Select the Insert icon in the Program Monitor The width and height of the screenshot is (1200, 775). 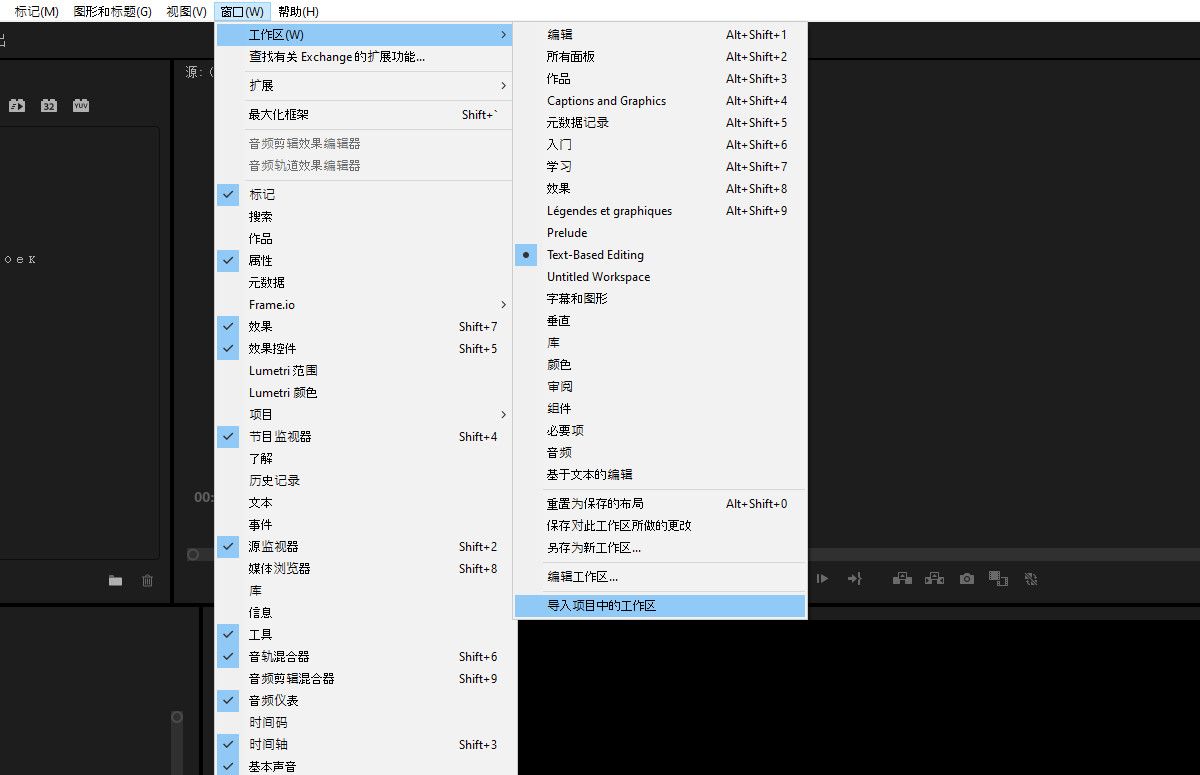(902, 578)
